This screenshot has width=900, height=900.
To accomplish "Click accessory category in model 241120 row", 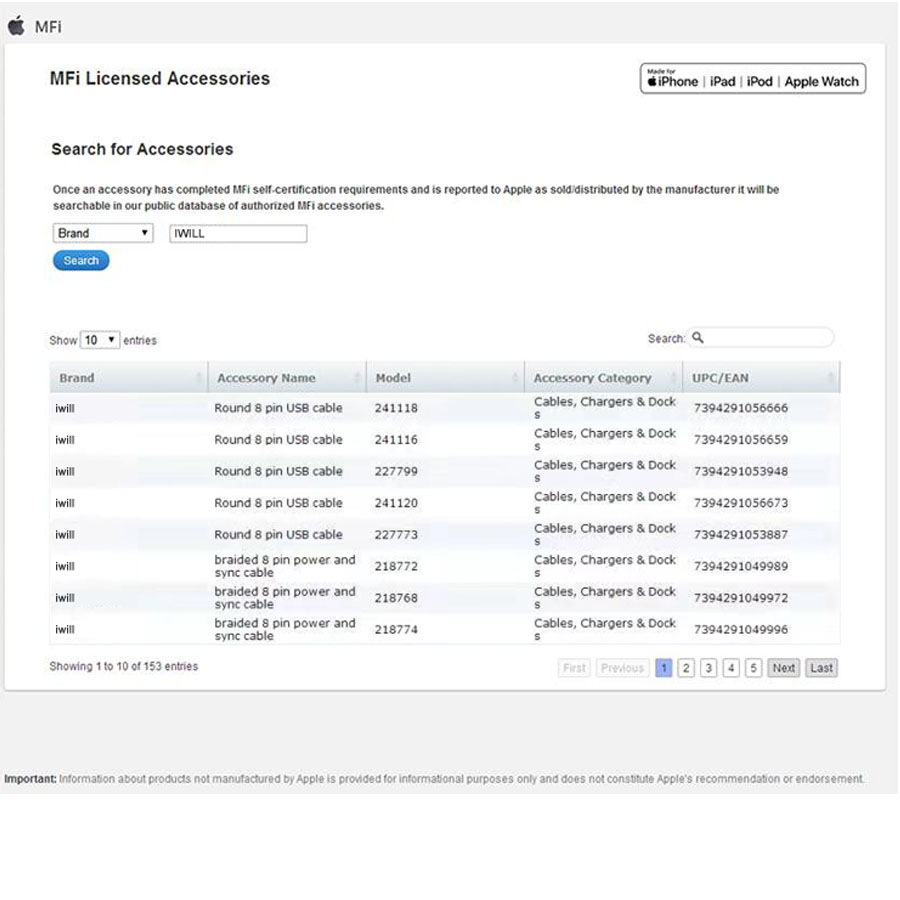I will (x=604, y=503).
